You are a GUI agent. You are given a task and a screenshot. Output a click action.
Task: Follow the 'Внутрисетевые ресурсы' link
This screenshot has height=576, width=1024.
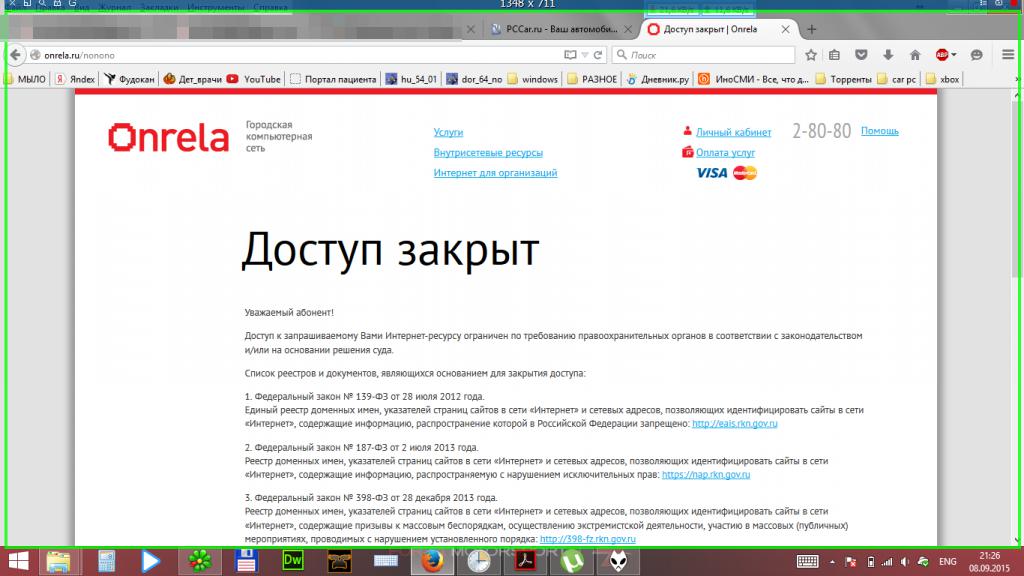pyautogui.click(x=488, y=153)
